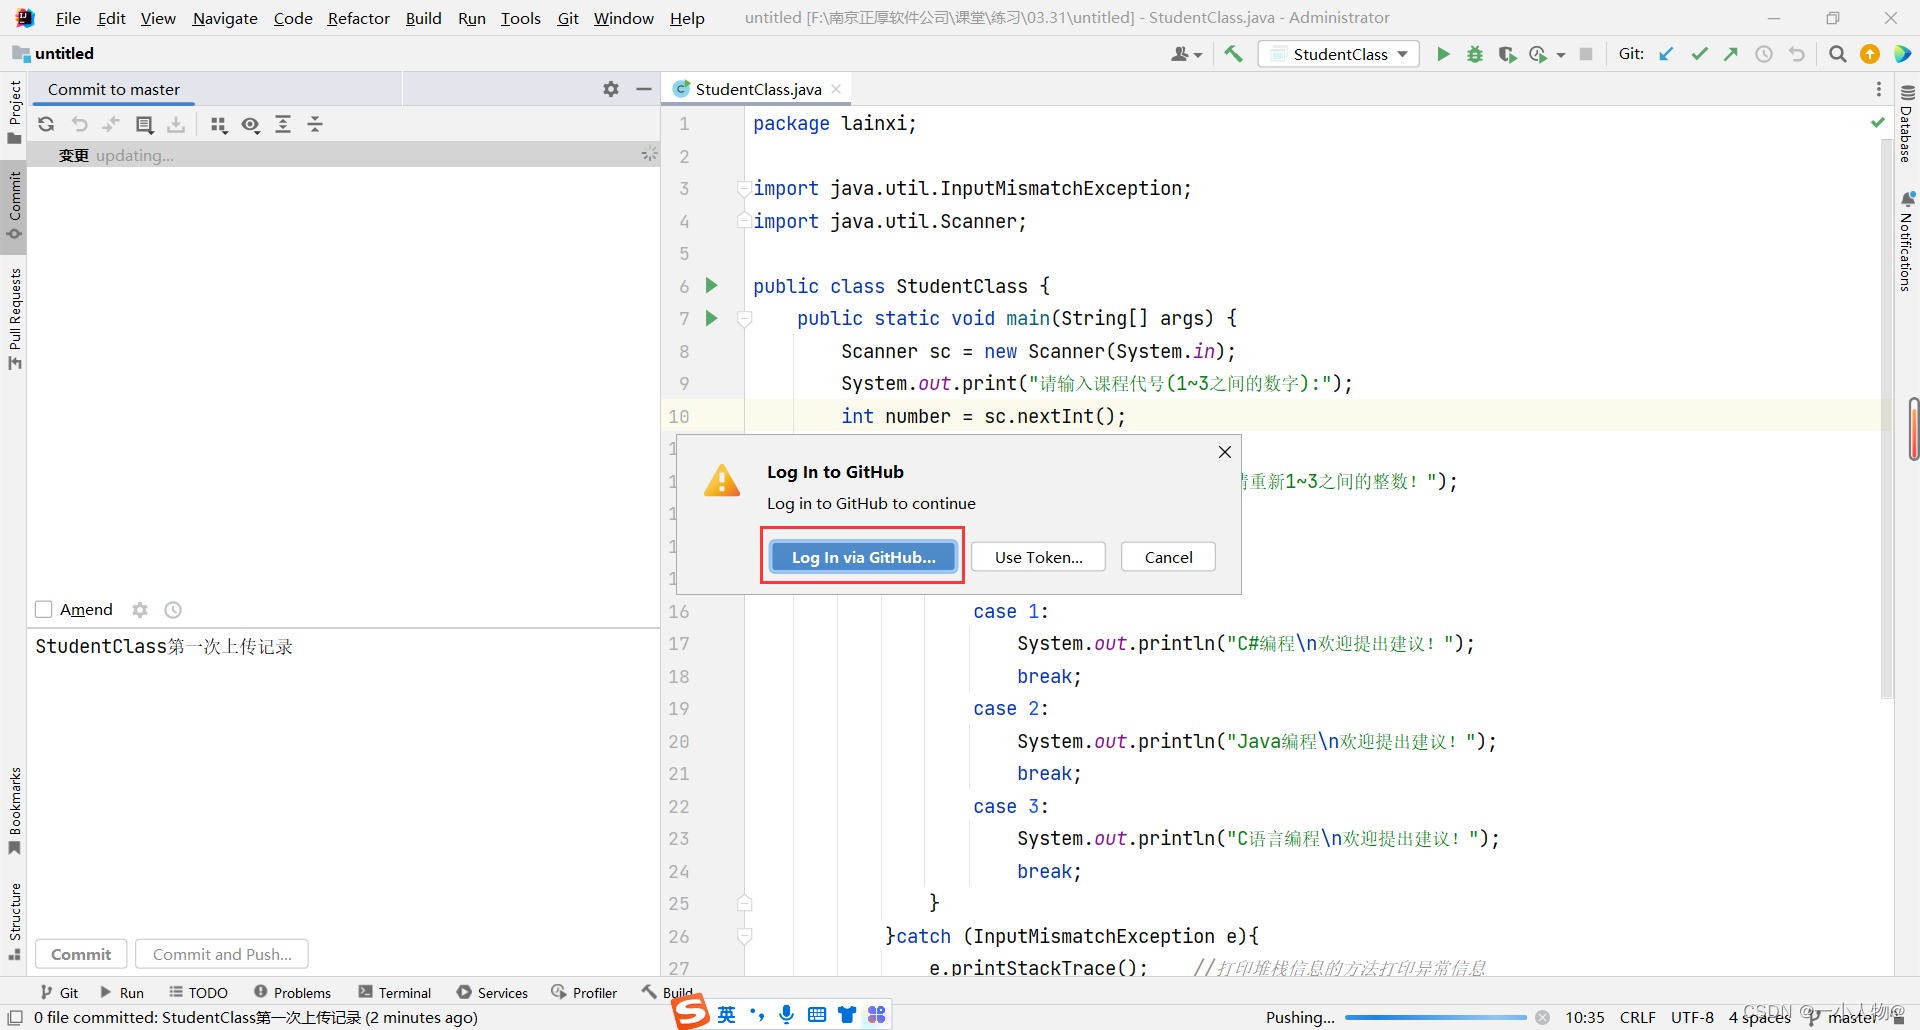
Task: Open commit tool window settings gear
Action: pyautogui.click(x=611, y=89)
